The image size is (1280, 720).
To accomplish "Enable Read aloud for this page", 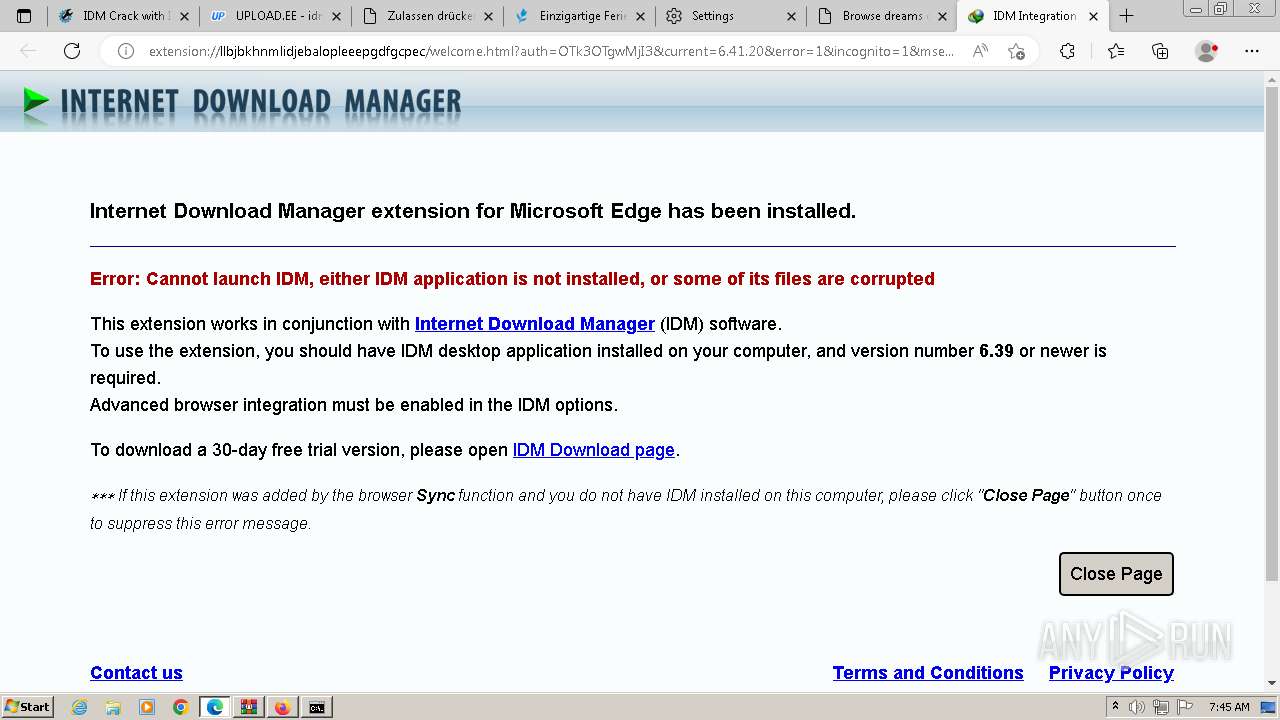I will [980, 51].
